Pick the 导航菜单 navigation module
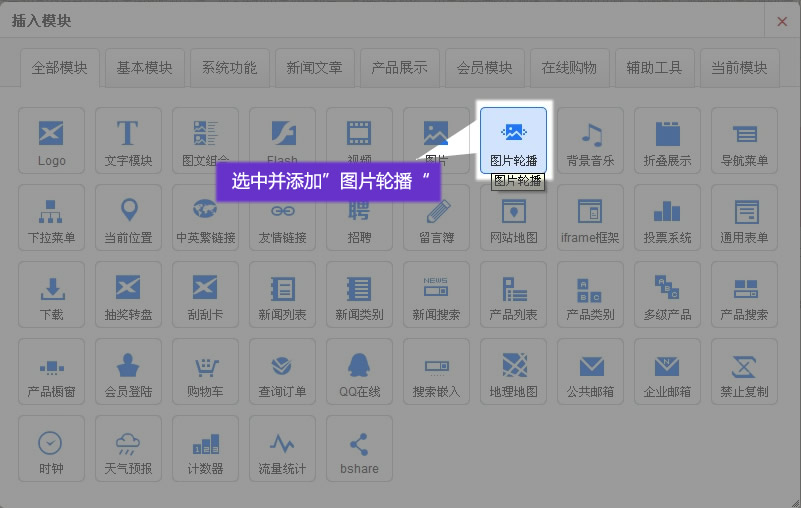Viewport: 801px width, 508px height. [x=744, y=141]
